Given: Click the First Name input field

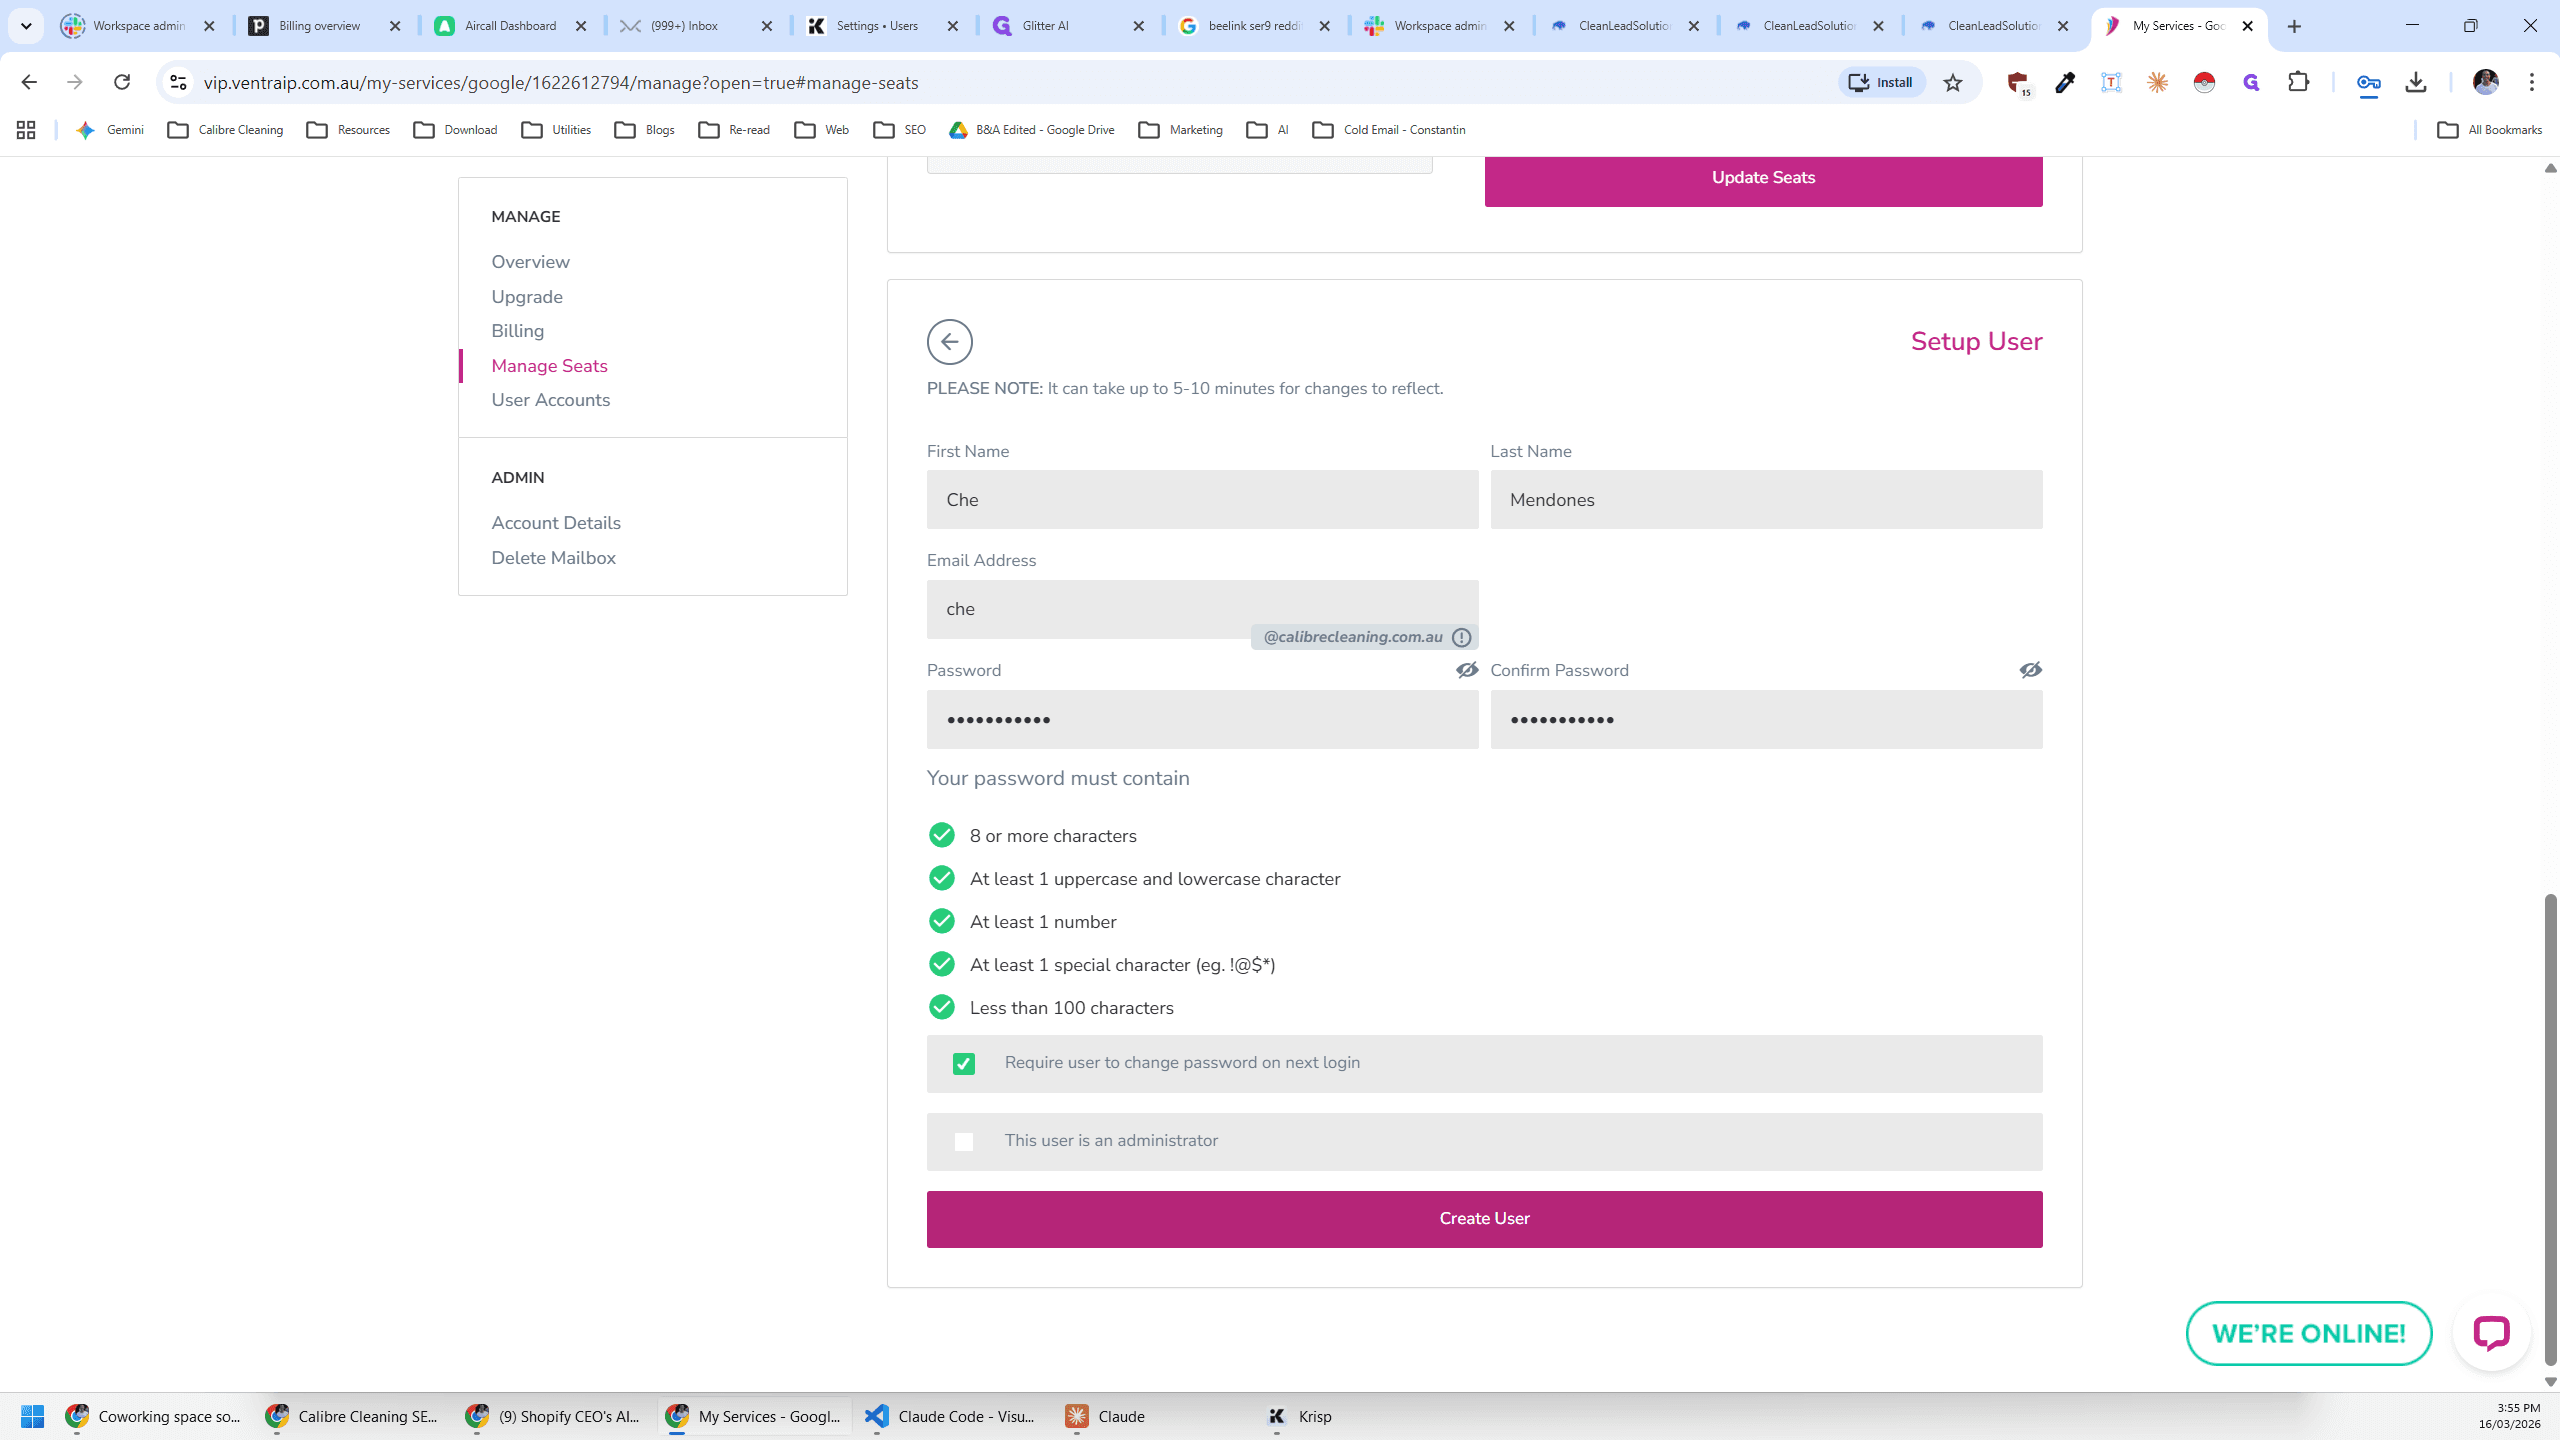Looking at the screenshot, I should (1202, 500).
